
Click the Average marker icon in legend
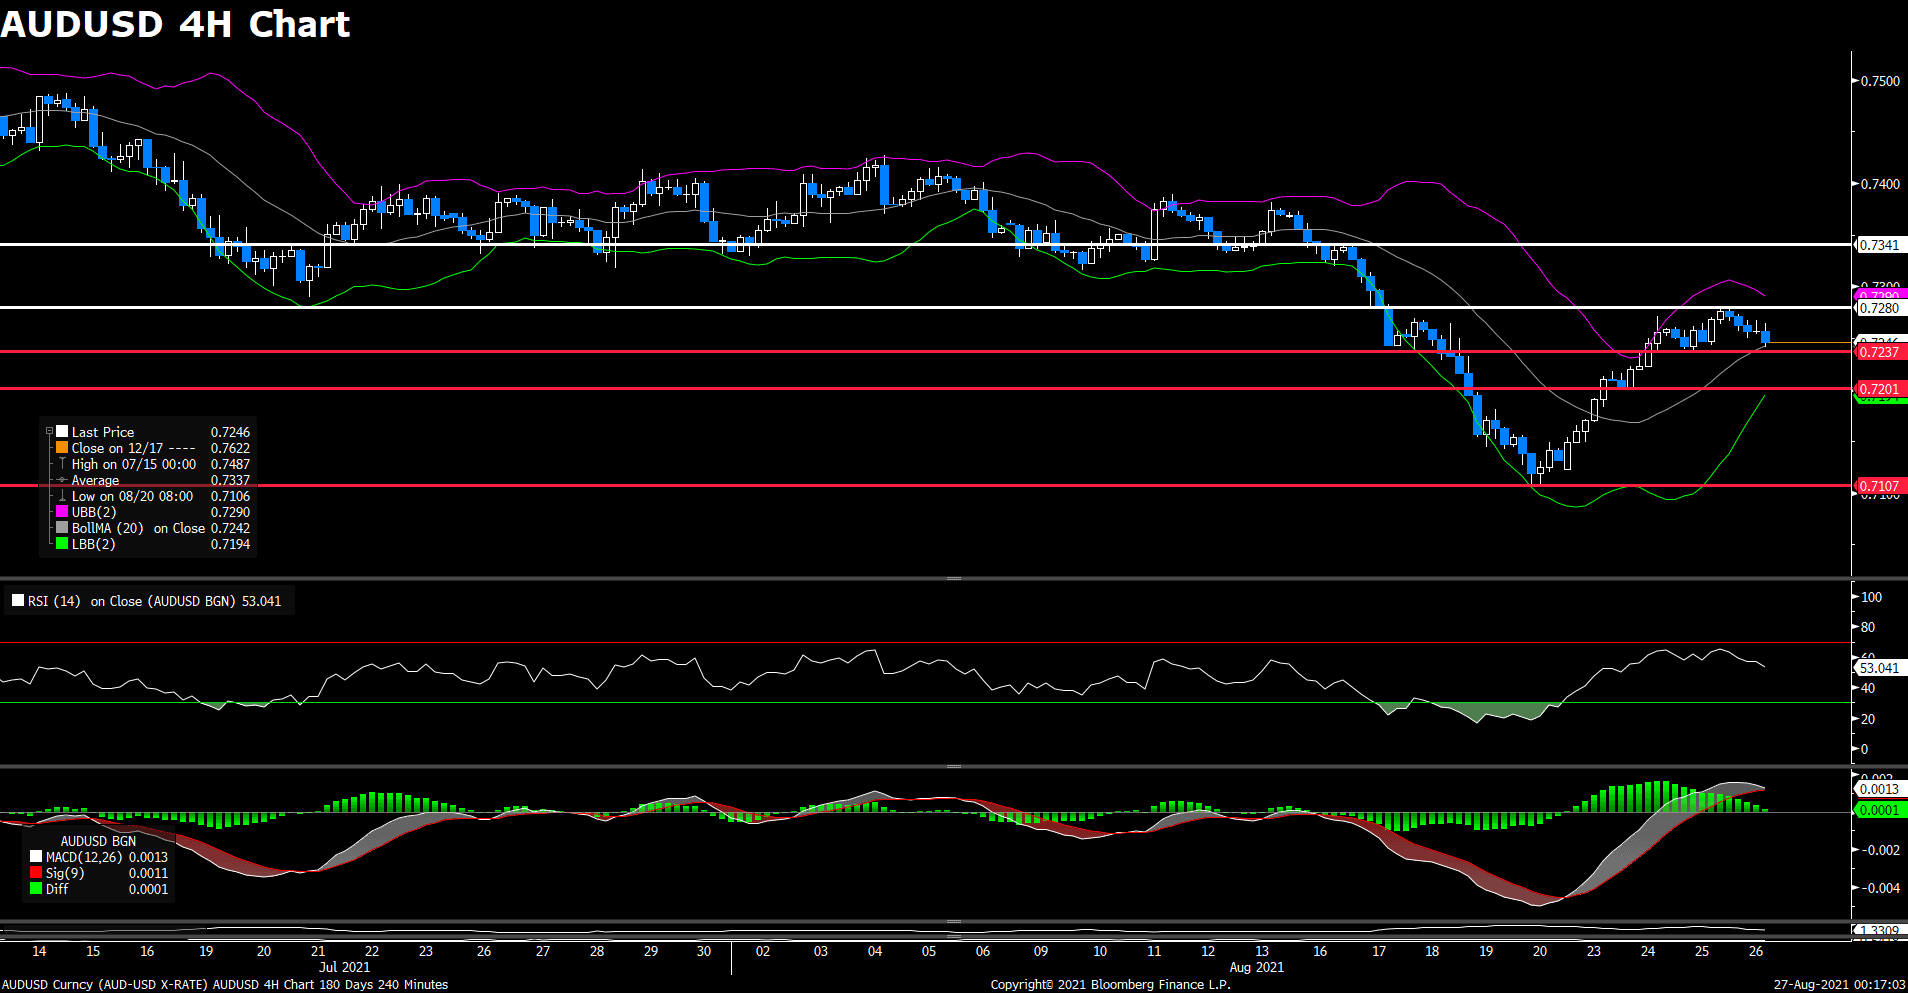(62, 480)
